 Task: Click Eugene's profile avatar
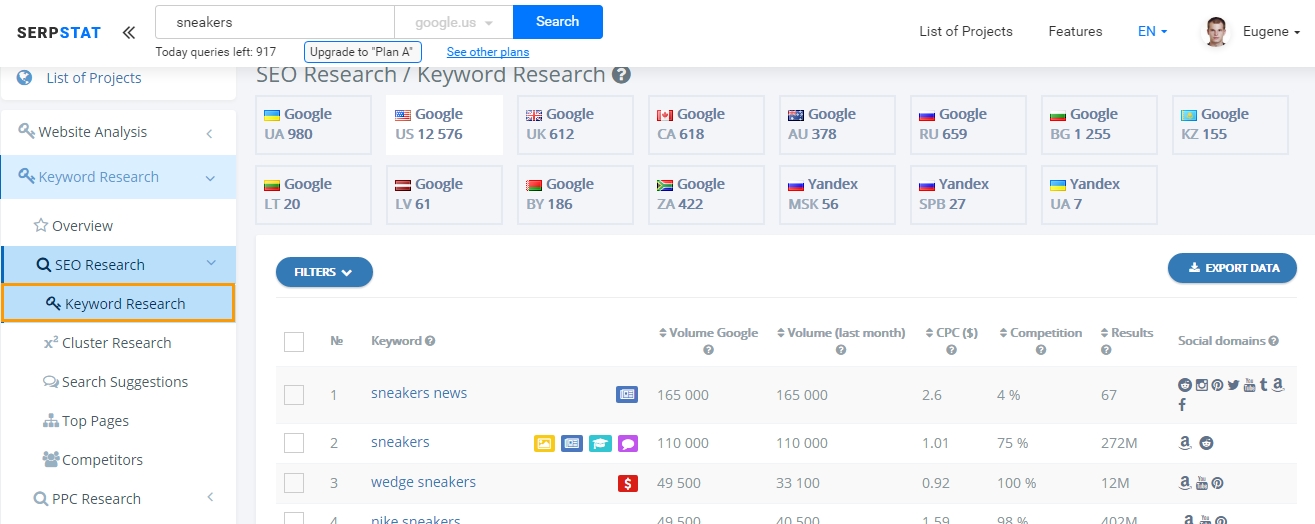click(1216, 32)
